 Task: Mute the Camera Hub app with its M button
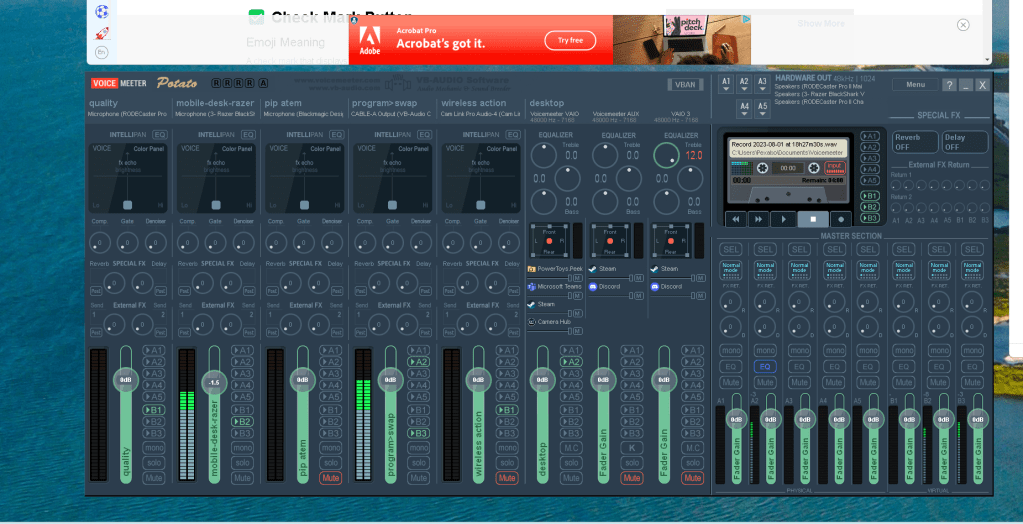[x=577, y=331]
